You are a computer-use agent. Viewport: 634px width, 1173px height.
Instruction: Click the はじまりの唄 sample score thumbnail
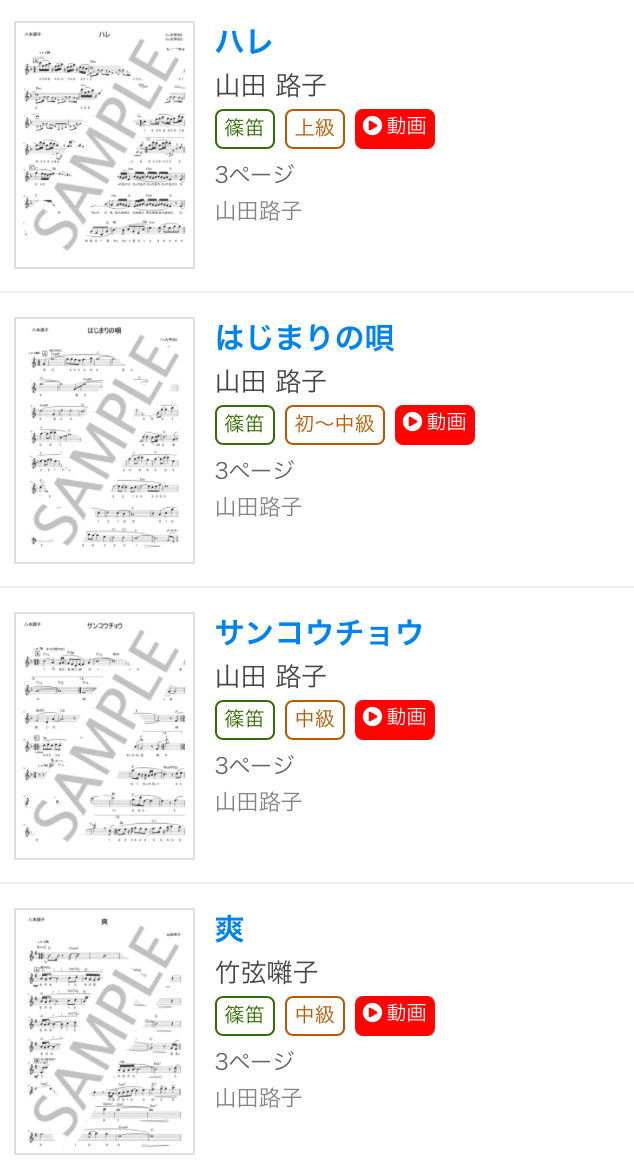[105, 441]
